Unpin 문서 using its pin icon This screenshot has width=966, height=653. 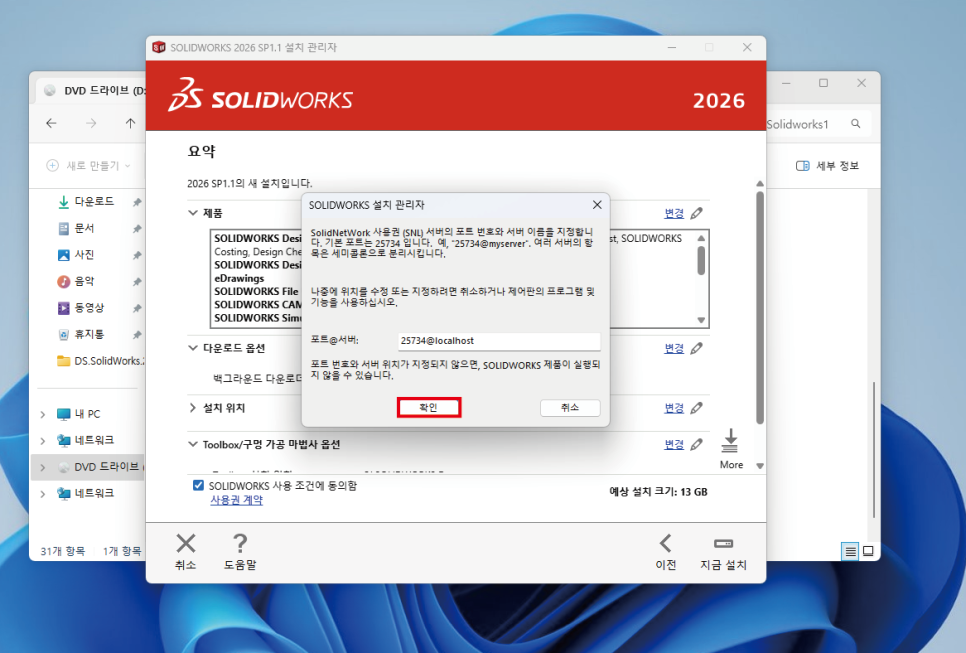(x=137, y=228)
